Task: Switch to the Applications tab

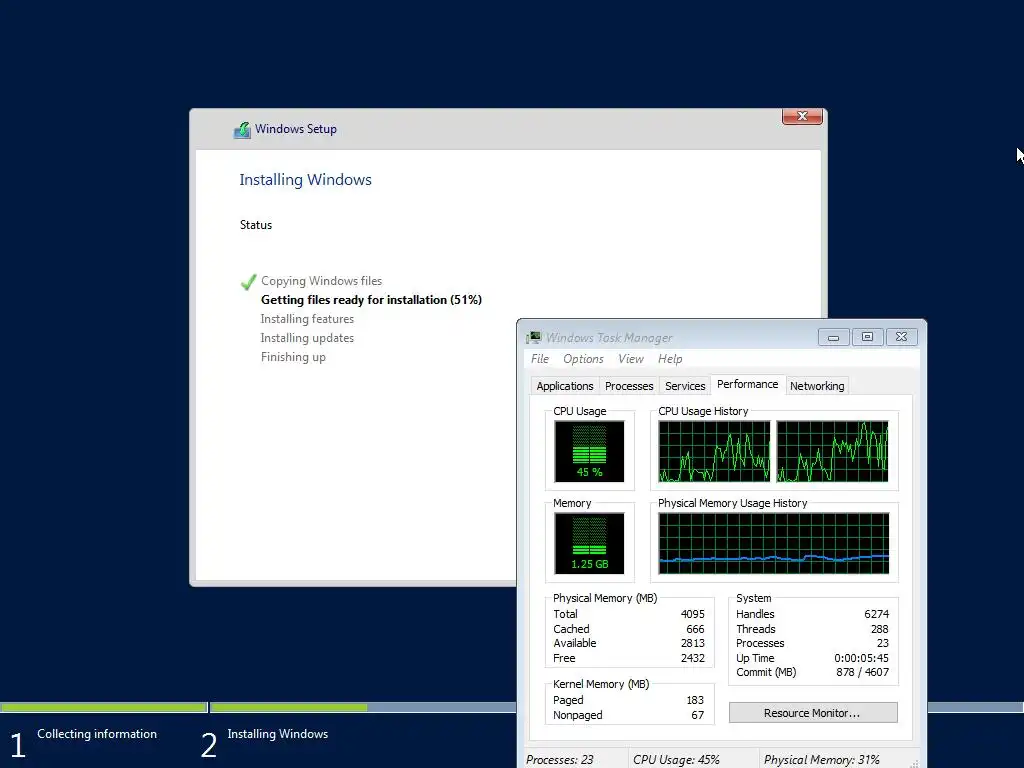Action: 565,386
